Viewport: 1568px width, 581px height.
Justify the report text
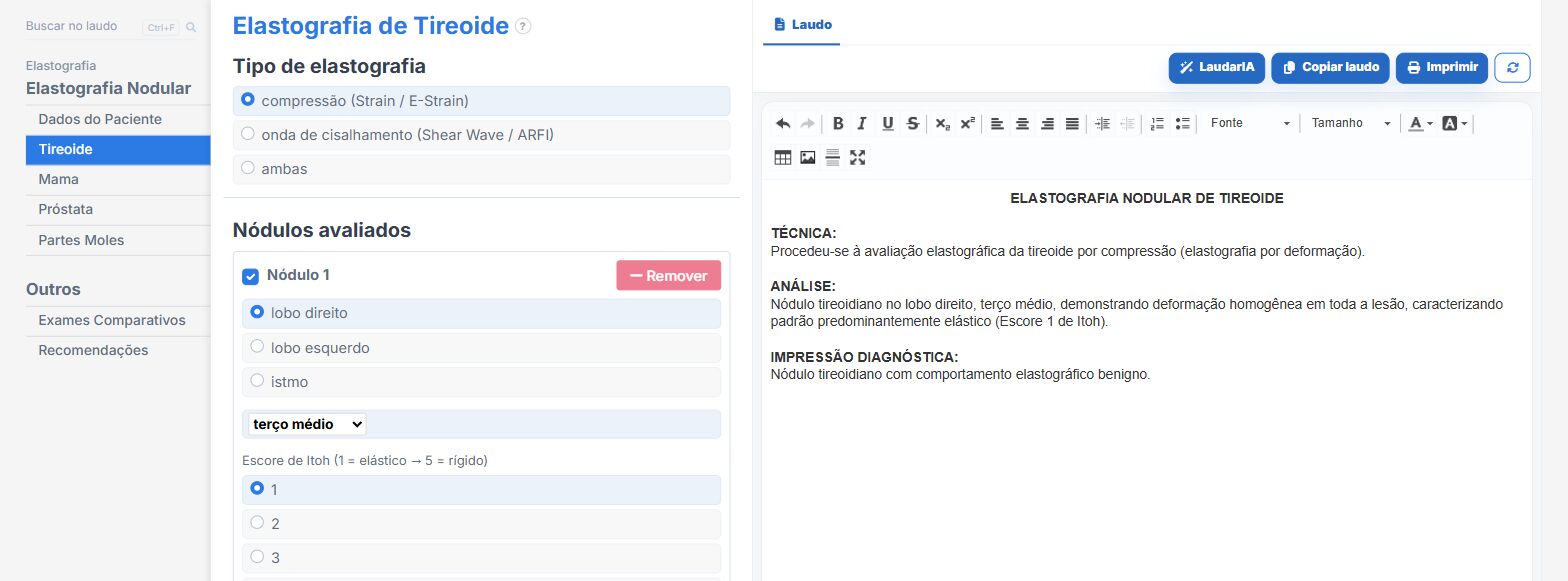point(1072,123)
